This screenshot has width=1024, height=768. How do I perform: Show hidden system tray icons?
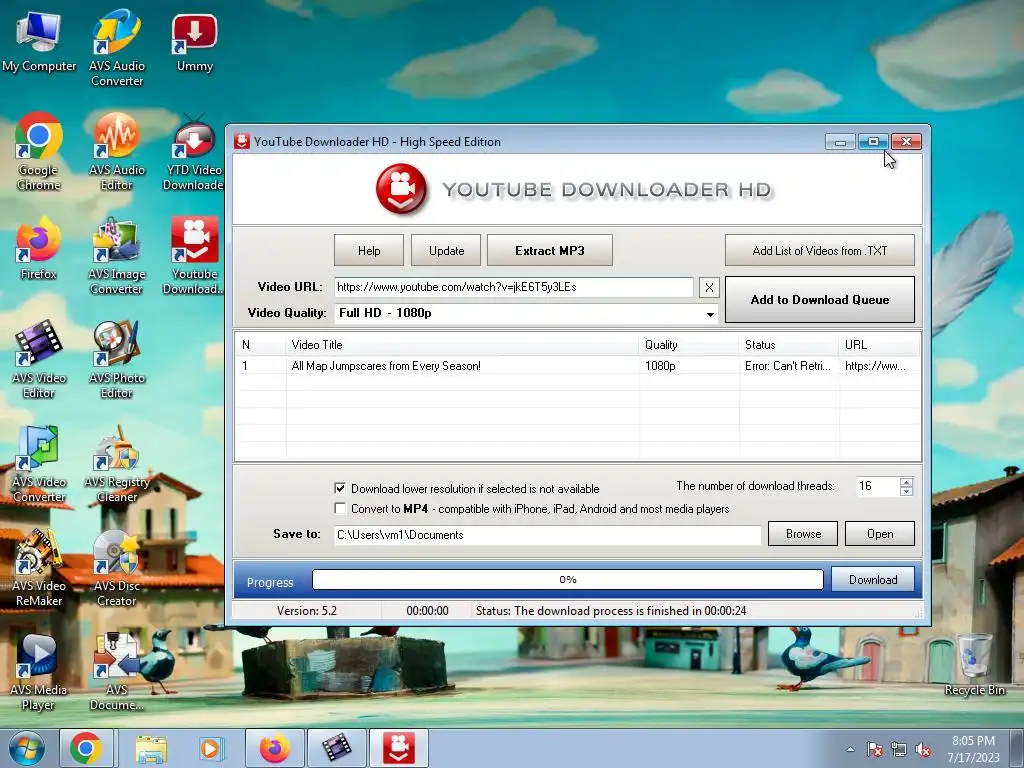(x=850, y=750)
